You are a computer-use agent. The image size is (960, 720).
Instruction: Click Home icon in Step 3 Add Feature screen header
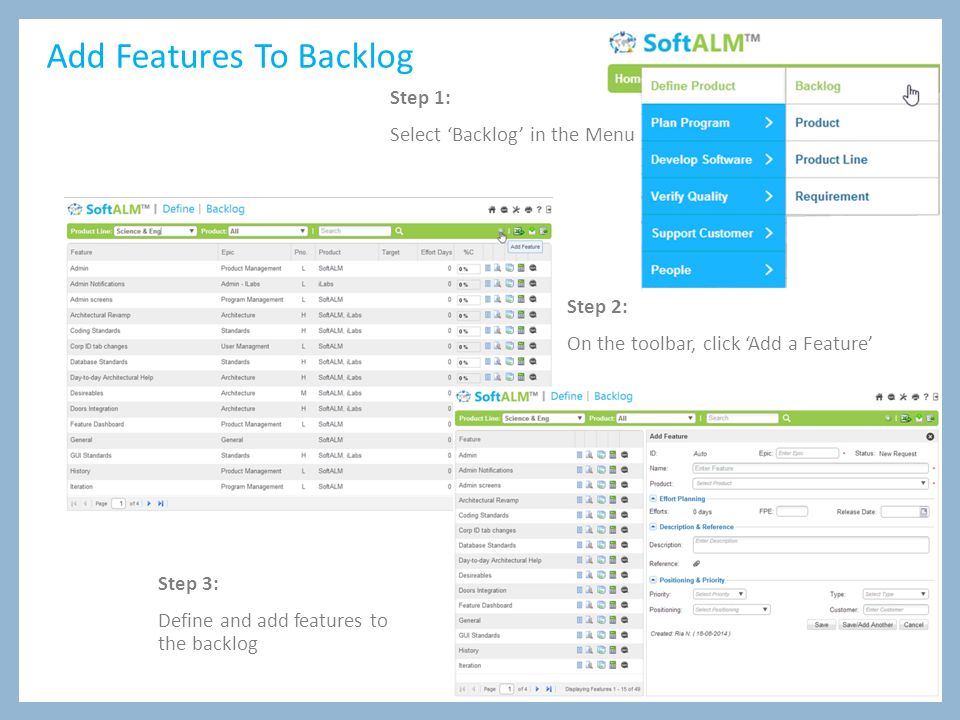(879, 397)
